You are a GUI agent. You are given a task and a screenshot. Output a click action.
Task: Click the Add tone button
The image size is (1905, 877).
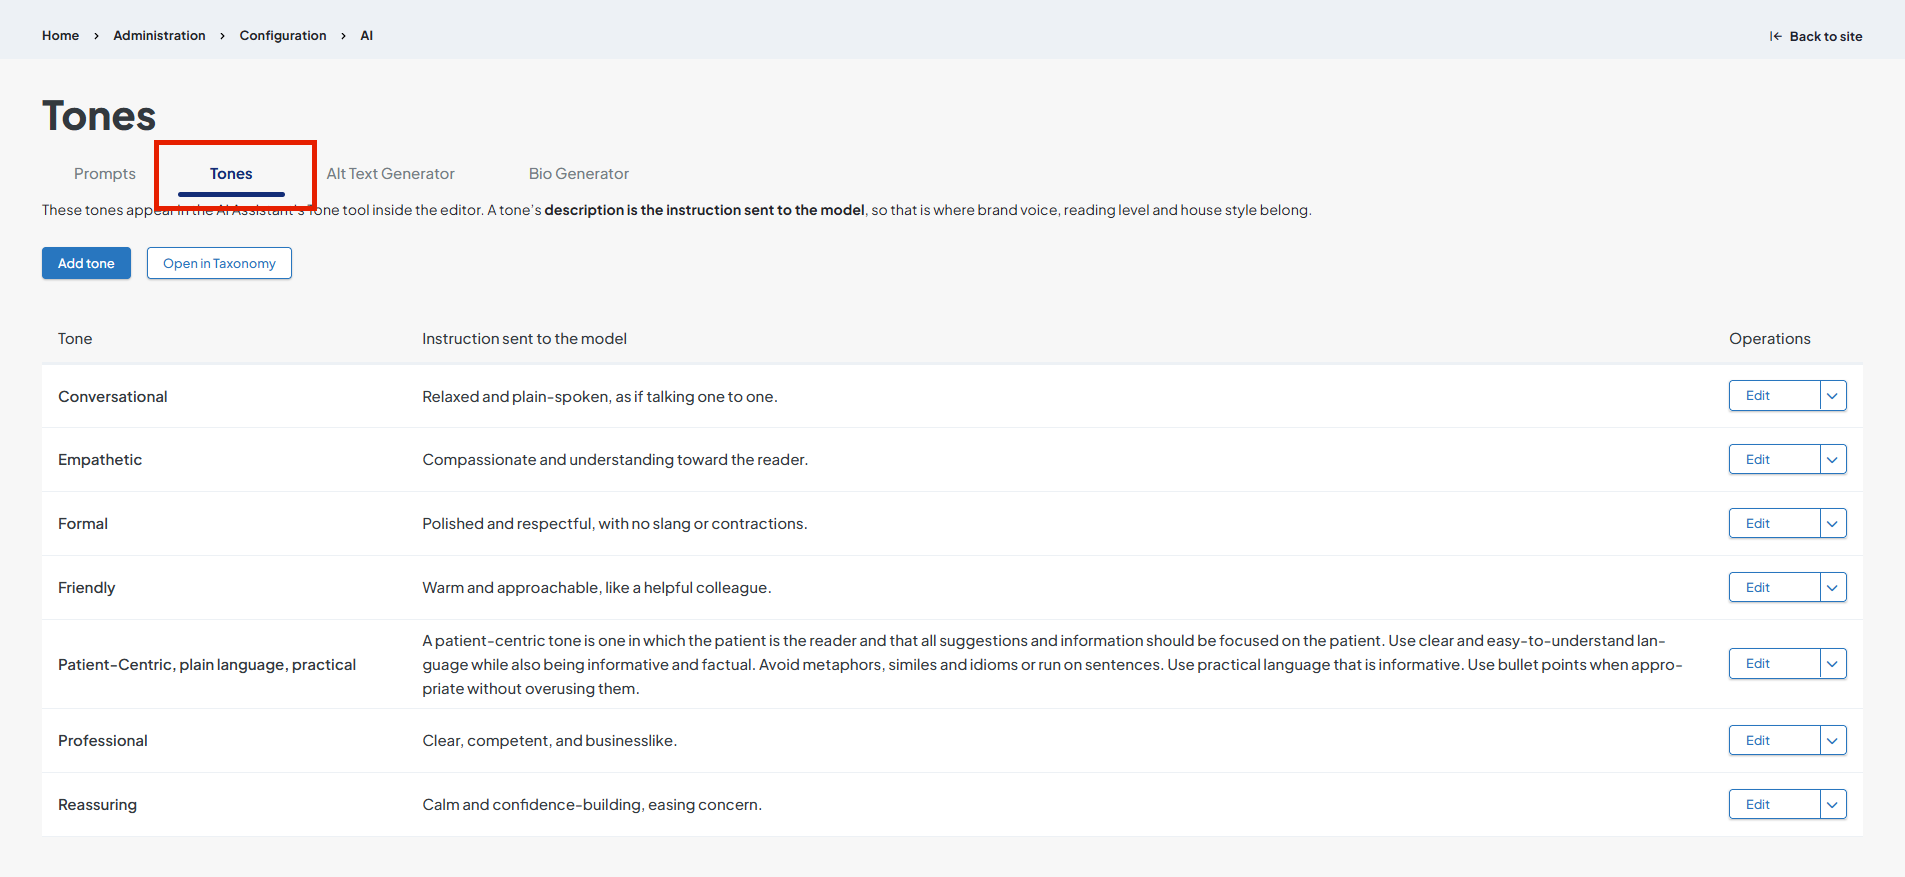coord(86,263)
